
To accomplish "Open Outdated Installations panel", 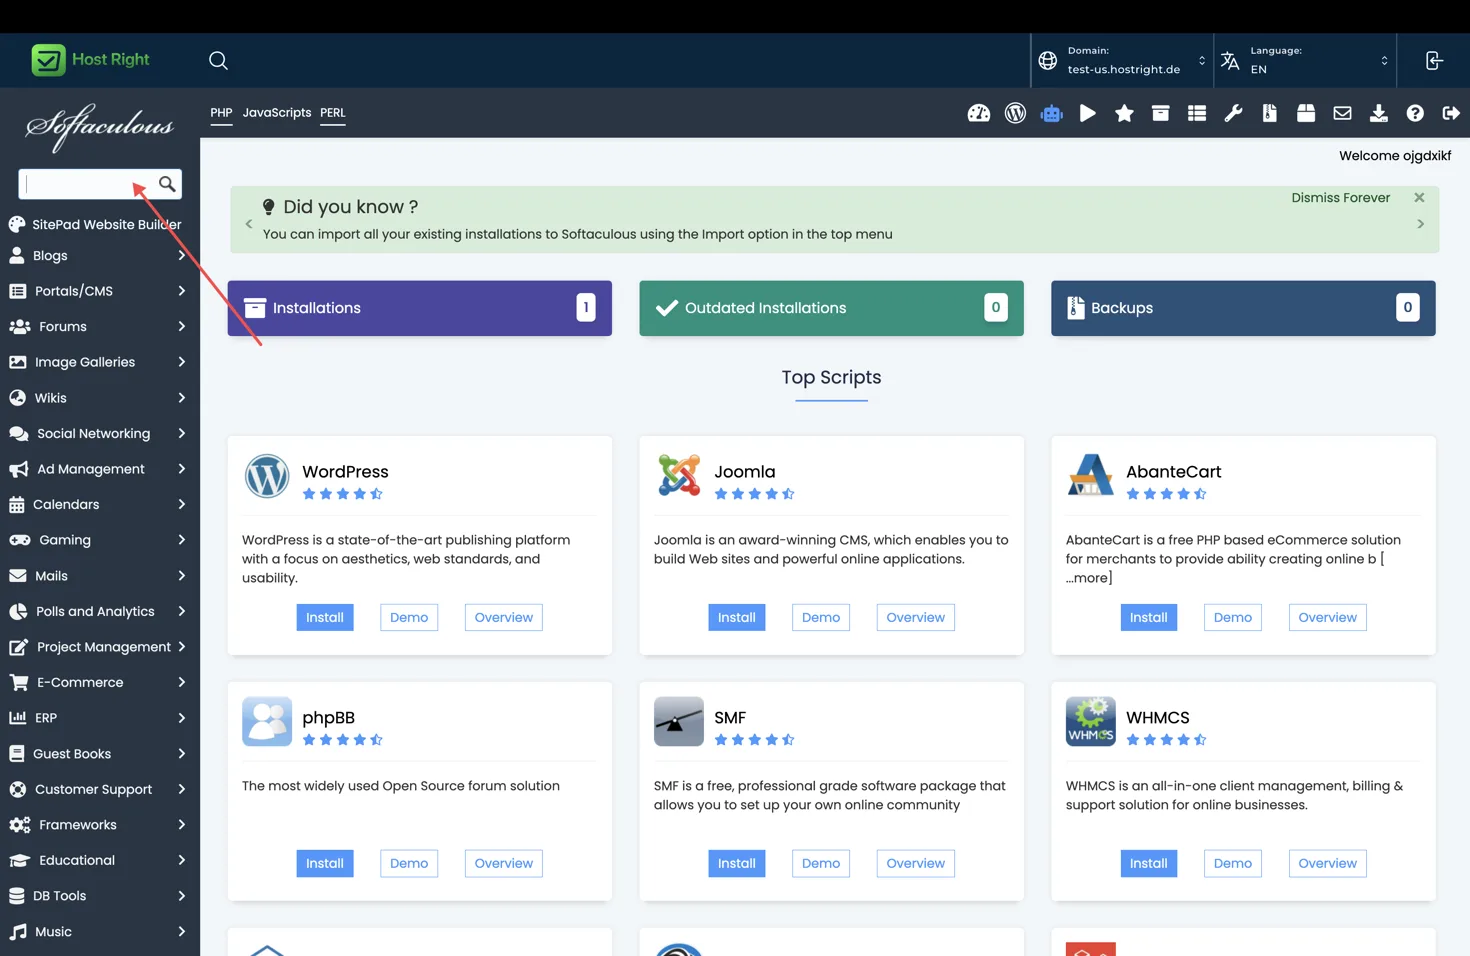I will (831, 308).
